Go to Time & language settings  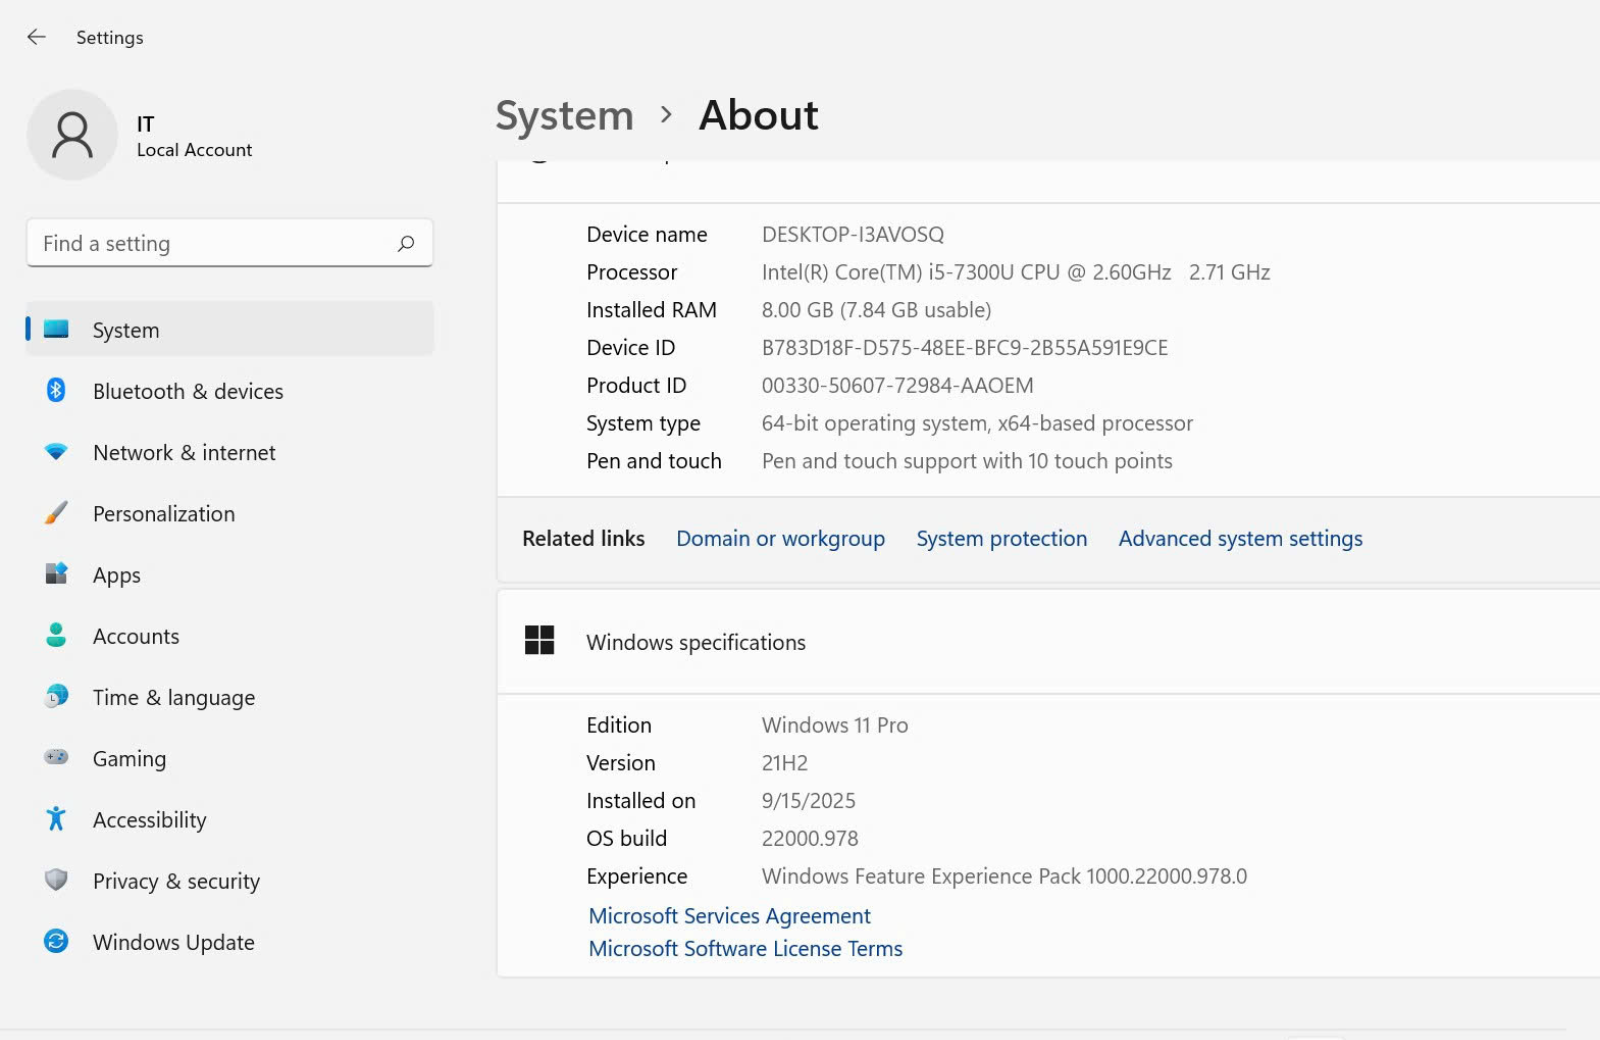(173, 697)
